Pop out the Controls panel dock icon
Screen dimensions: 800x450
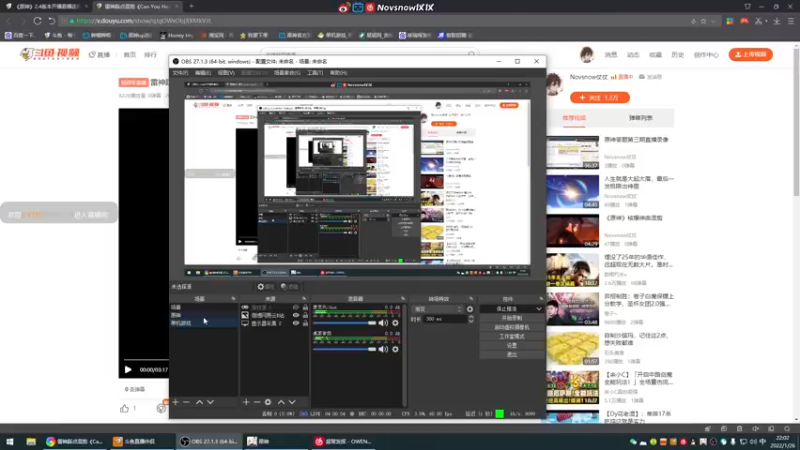coord(541,299)
